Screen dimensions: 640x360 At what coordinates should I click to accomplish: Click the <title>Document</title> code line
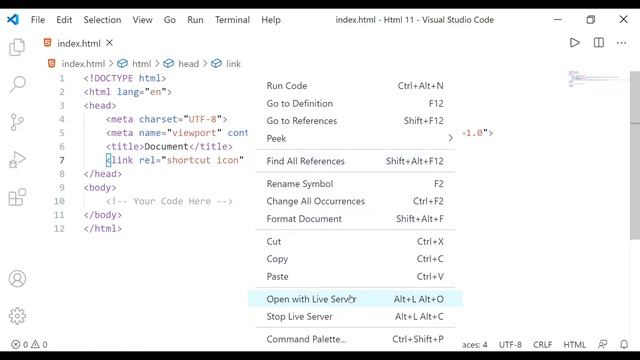169,147
